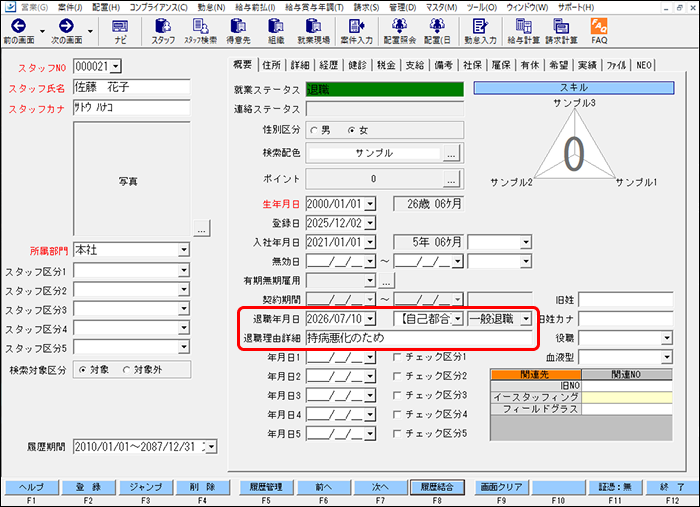The width and height of the screenshot is (700, 507).
Task: Click the app icon in the menu bar
Action: (x=10, y=7)
